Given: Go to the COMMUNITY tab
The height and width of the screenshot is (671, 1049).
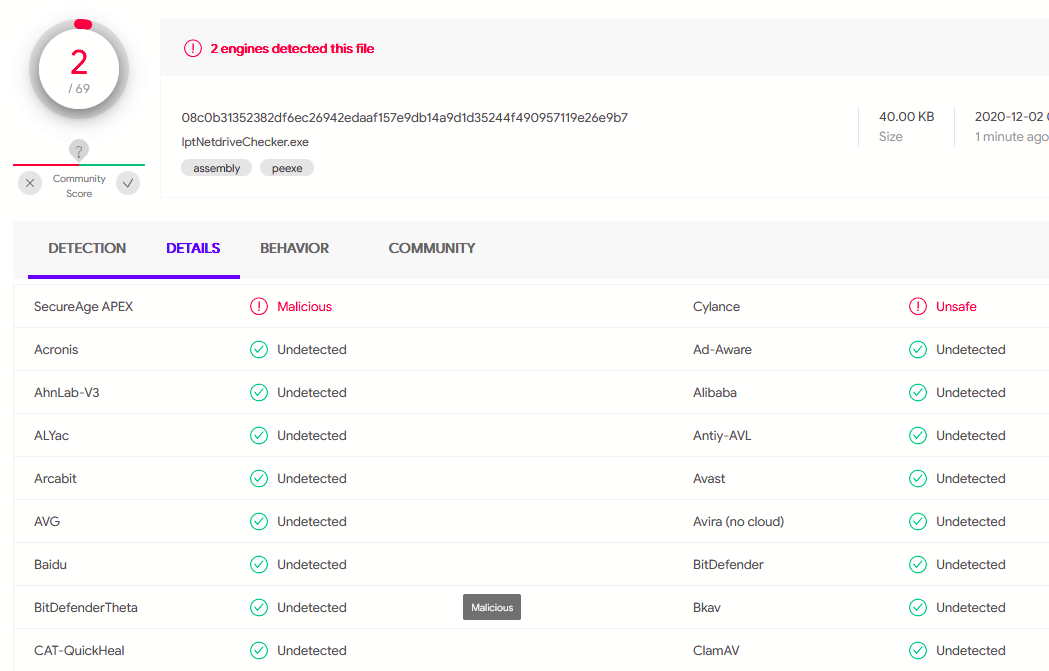Looking at the screenshot, I should pos(432,248).
